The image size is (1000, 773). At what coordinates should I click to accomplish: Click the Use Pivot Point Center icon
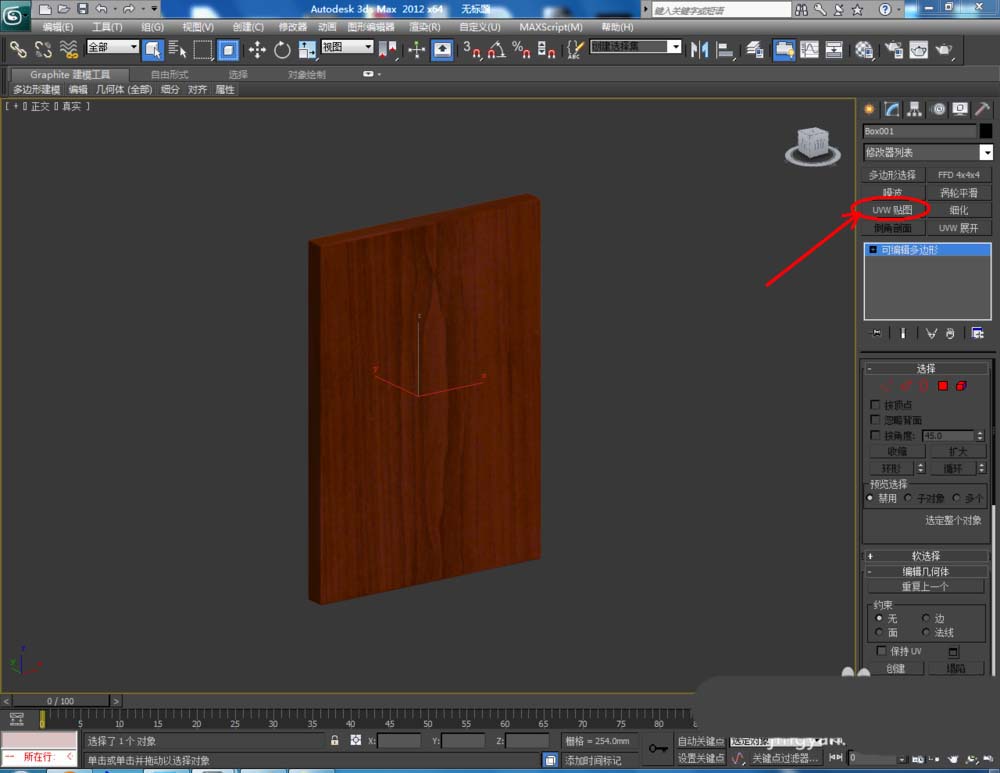tap(387, 49)
